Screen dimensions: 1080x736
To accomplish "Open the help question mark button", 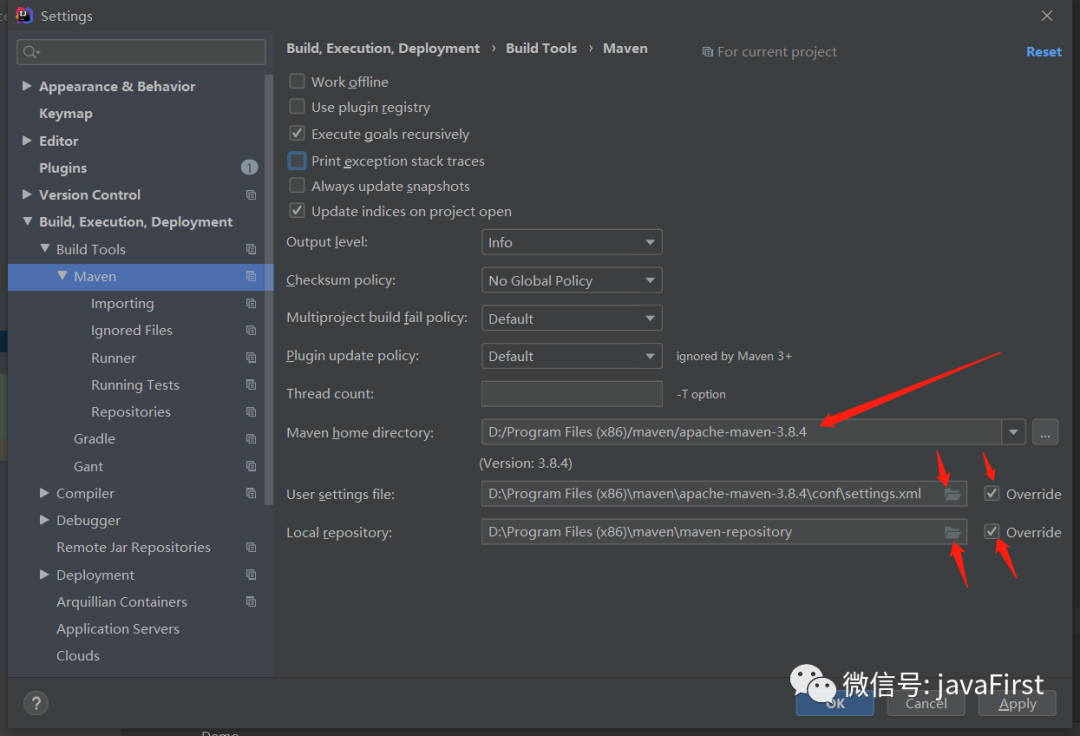I will tap(36, 703).
